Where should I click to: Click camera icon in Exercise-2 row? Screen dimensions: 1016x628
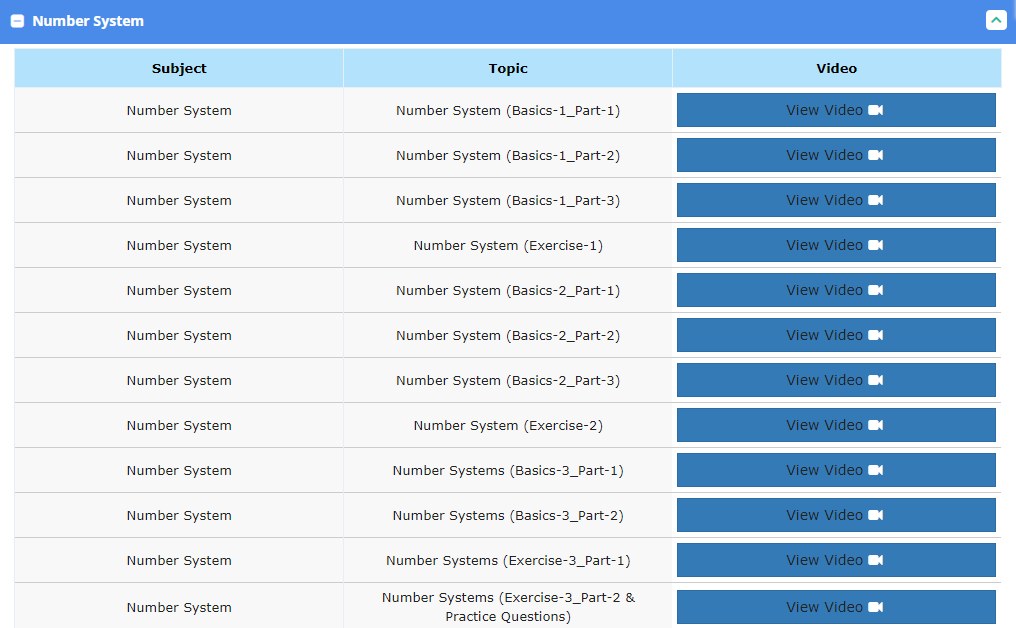click(875, 425)
